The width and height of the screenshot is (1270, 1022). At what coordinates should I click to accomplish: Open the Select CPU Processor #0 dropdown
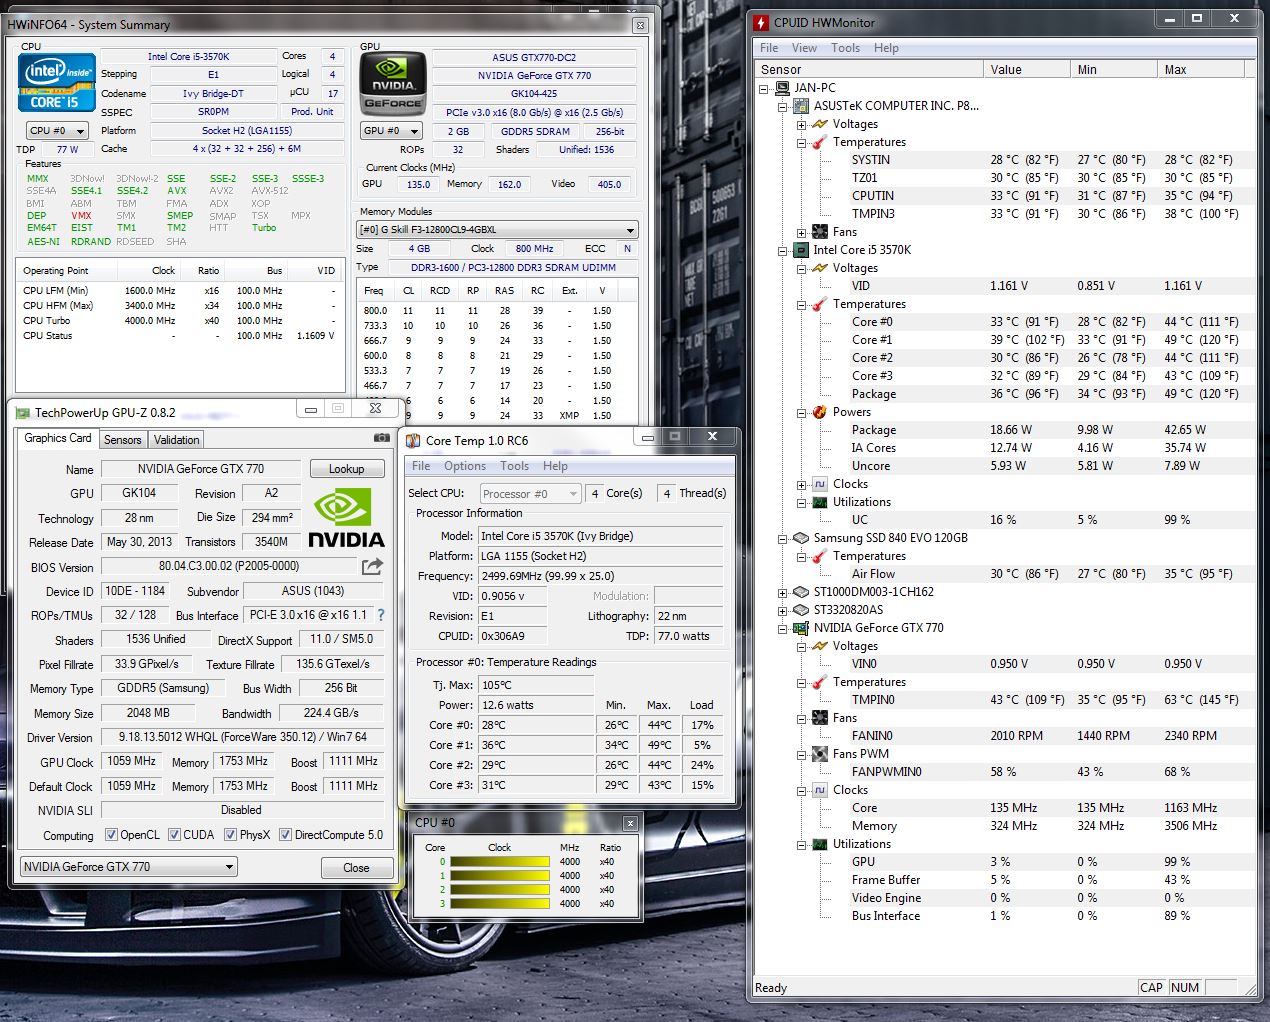click(x=530, y=494)
